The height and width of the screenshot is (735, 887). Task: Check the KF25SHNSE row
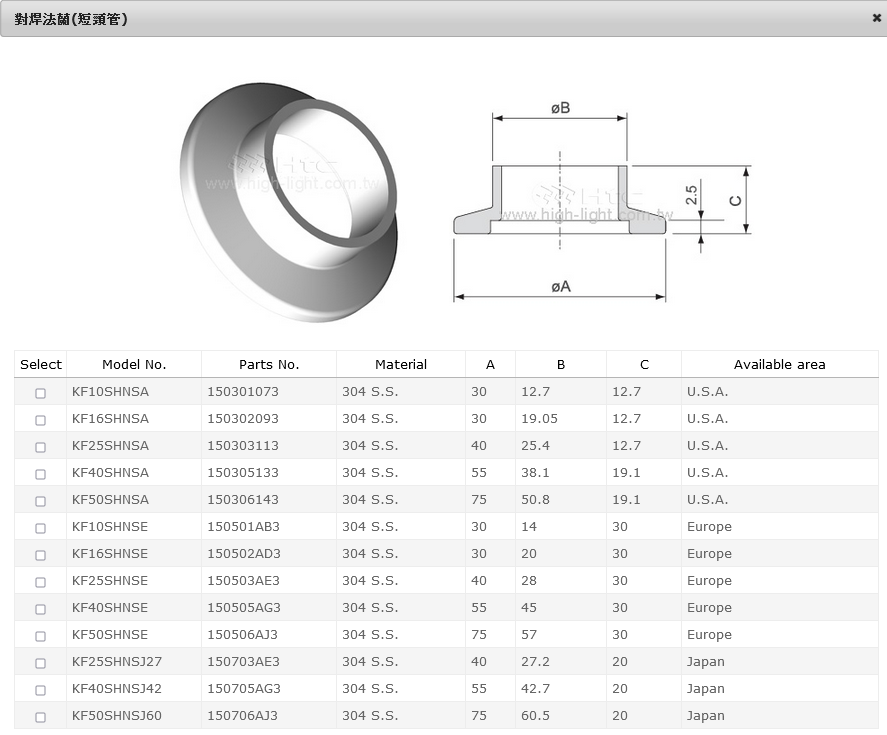coord(41,582)
